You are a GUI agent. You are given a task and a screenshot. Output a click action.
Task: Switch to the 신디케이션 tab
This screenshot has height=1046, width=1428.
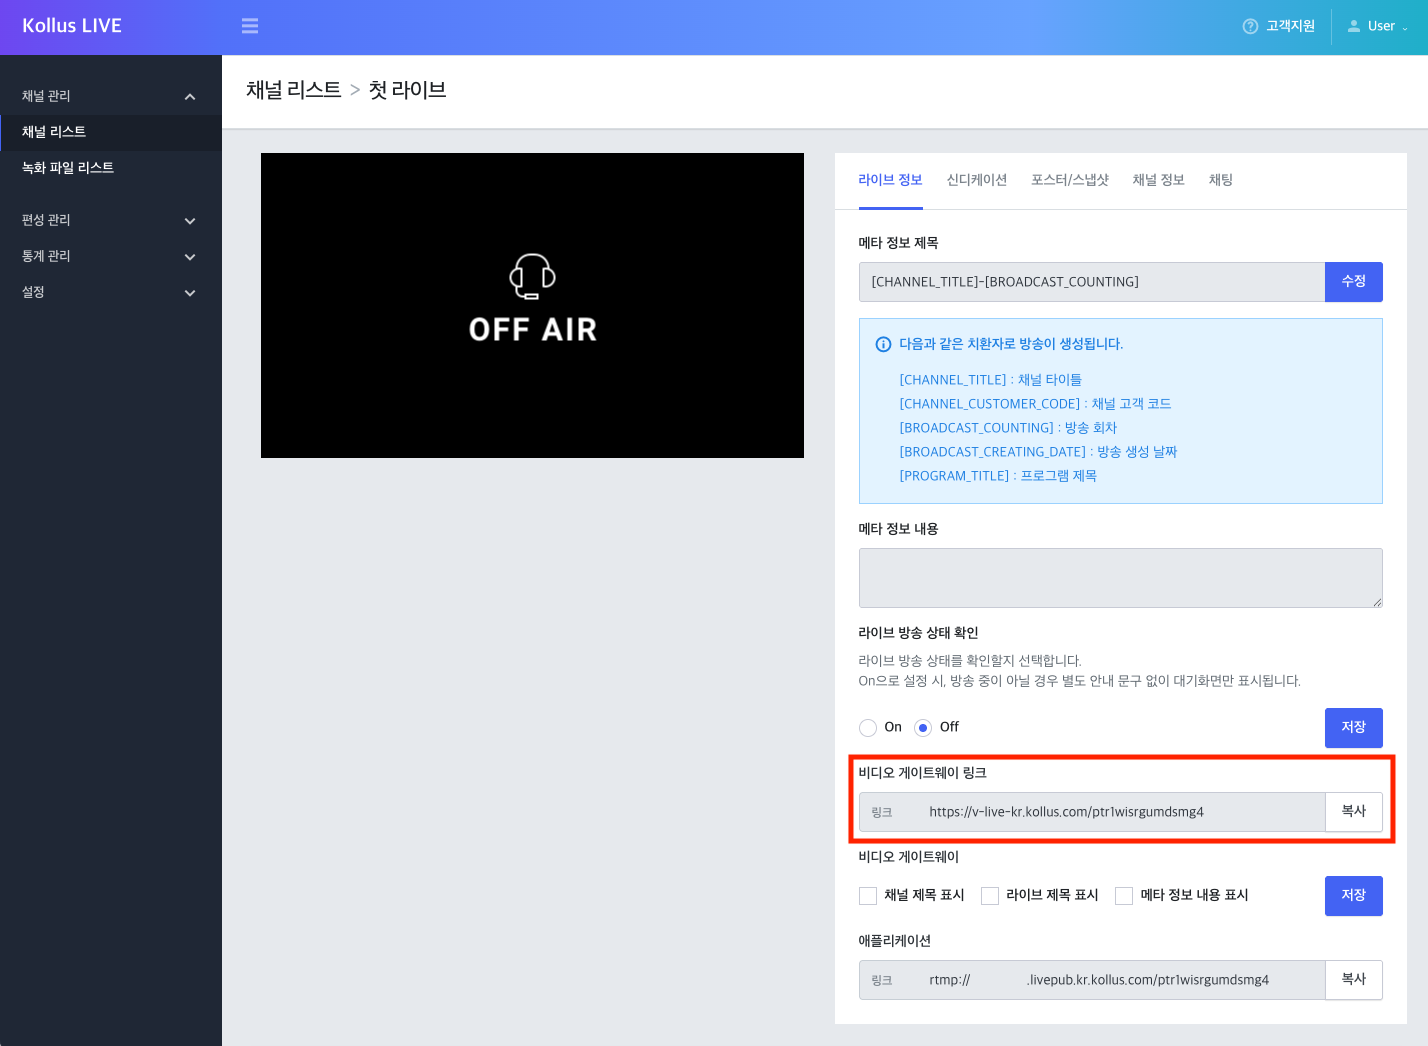[x=976, y=180]
